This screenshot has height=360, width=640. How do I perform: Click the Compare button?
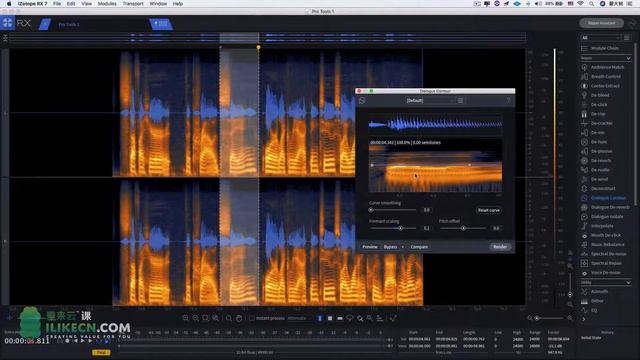[419, 247]
